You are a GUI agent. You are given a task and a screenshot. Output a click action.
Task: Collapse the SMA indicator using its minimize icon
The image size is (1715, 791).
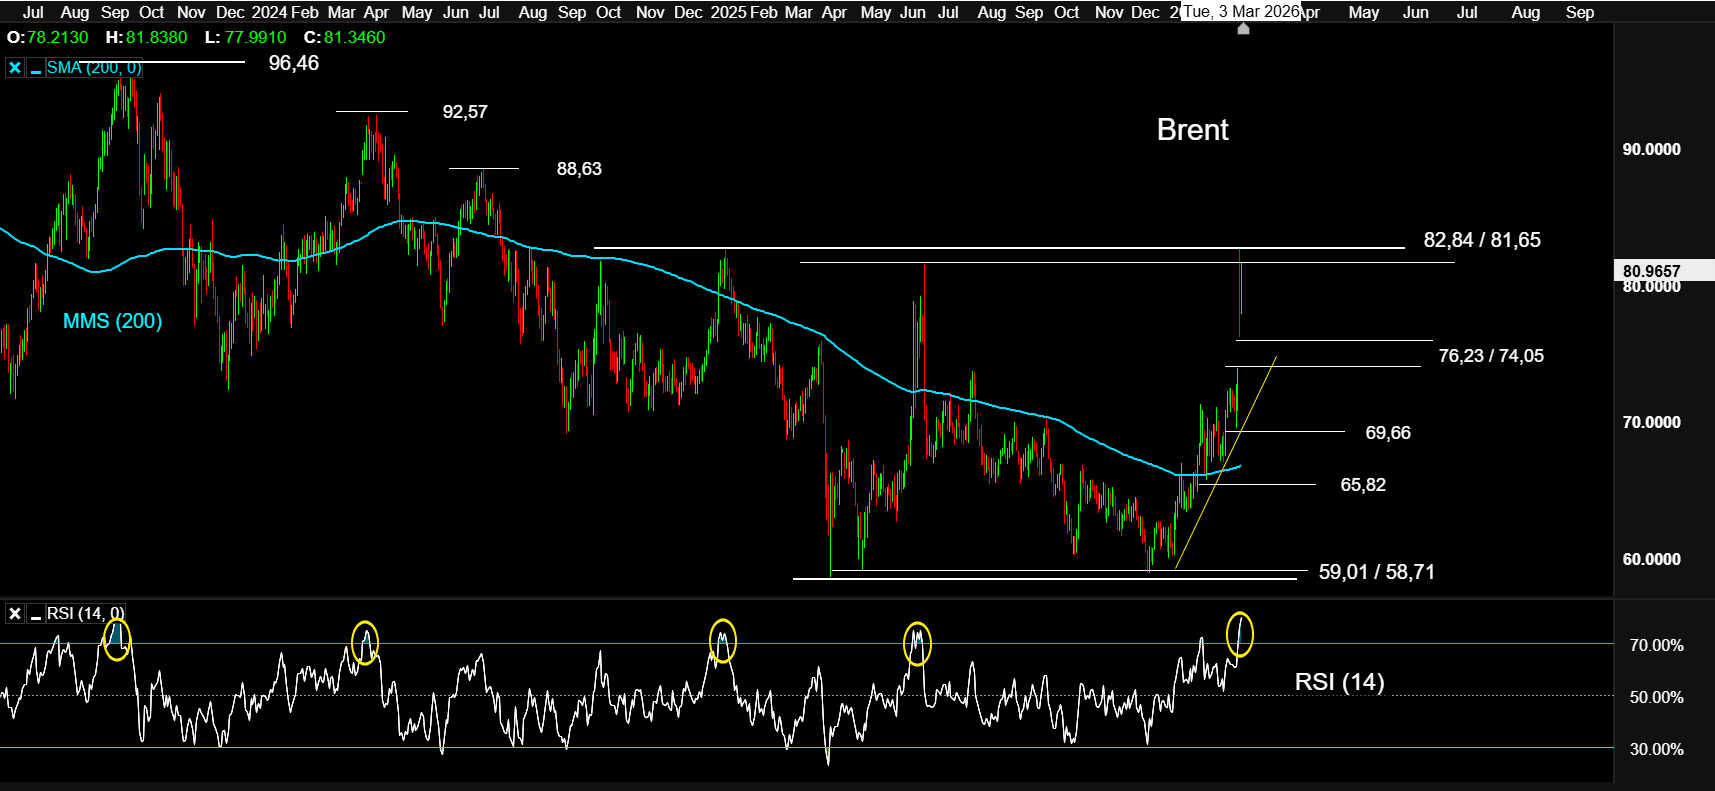(36, 68)
